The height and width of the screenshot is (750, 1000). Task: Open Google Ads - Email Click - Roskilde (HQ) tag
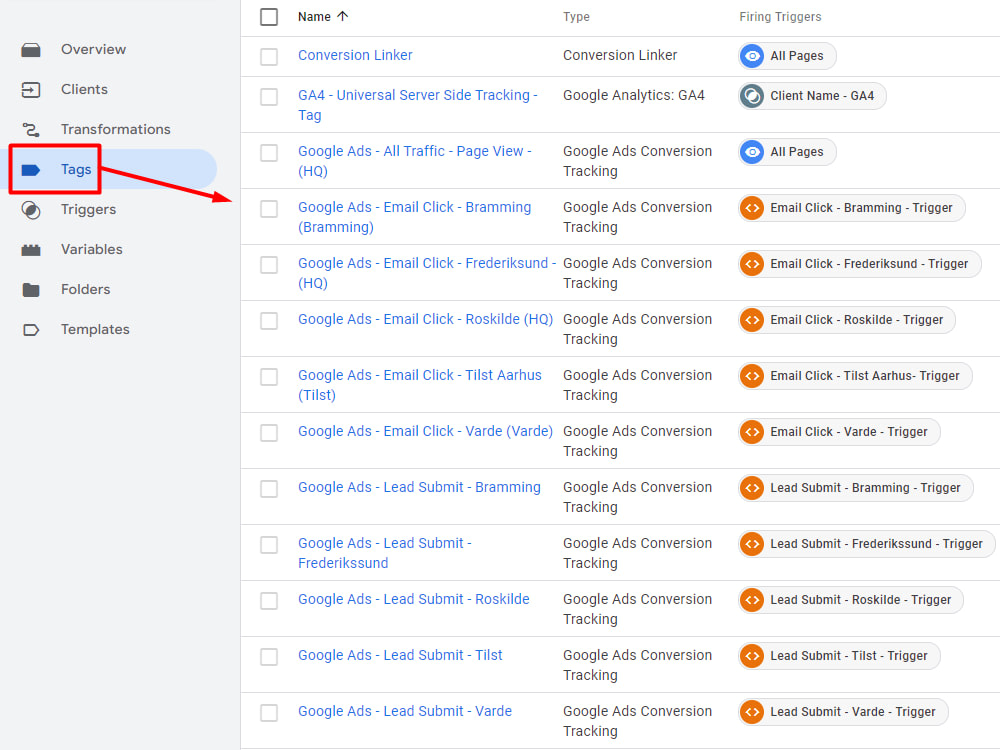(x=425, y=320)
